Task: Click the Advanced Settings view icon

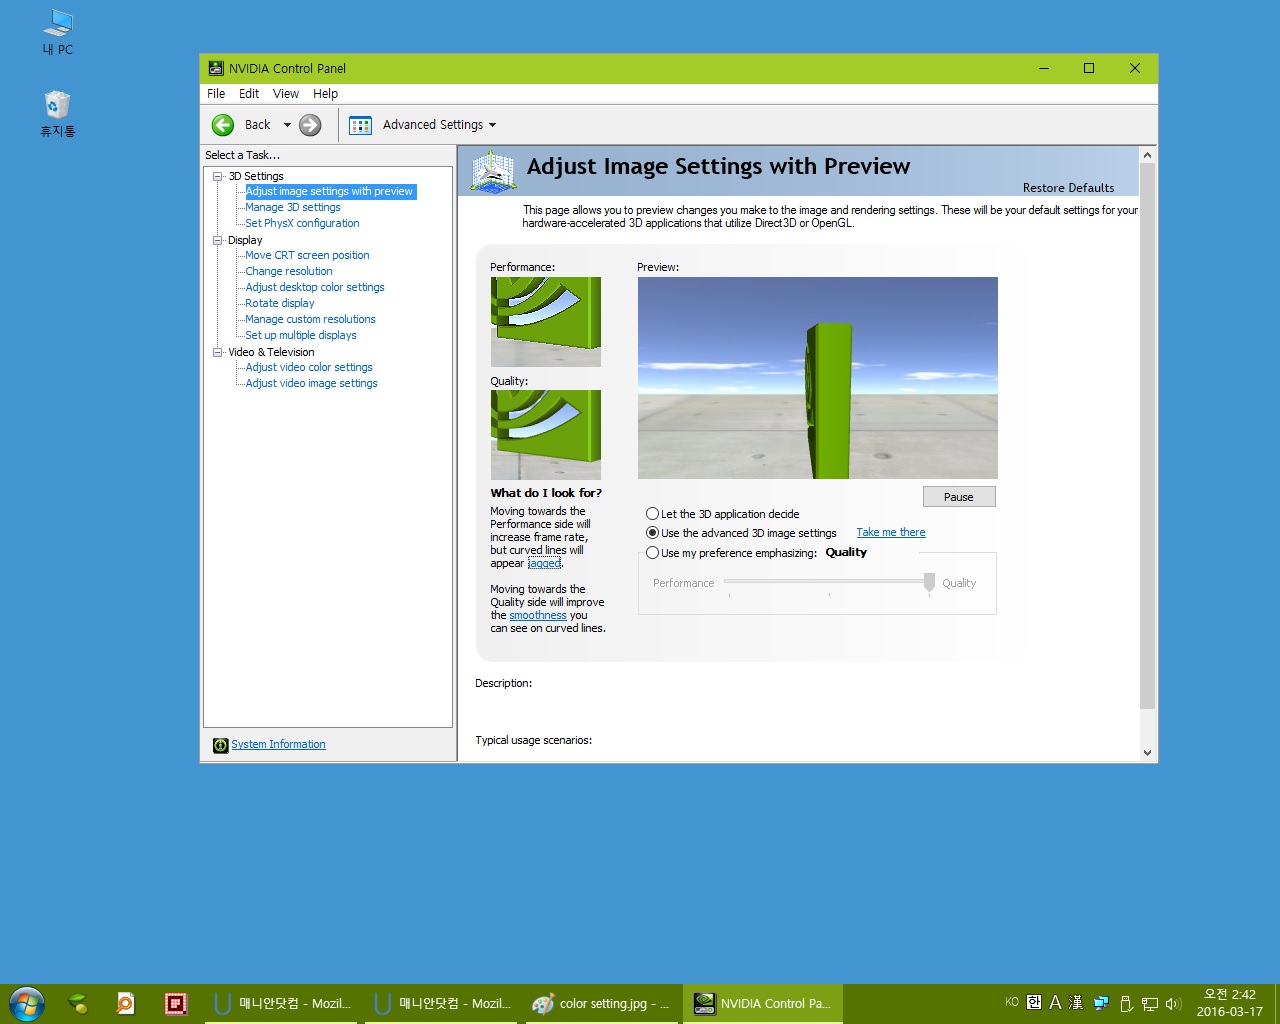Action: (360, 125)
